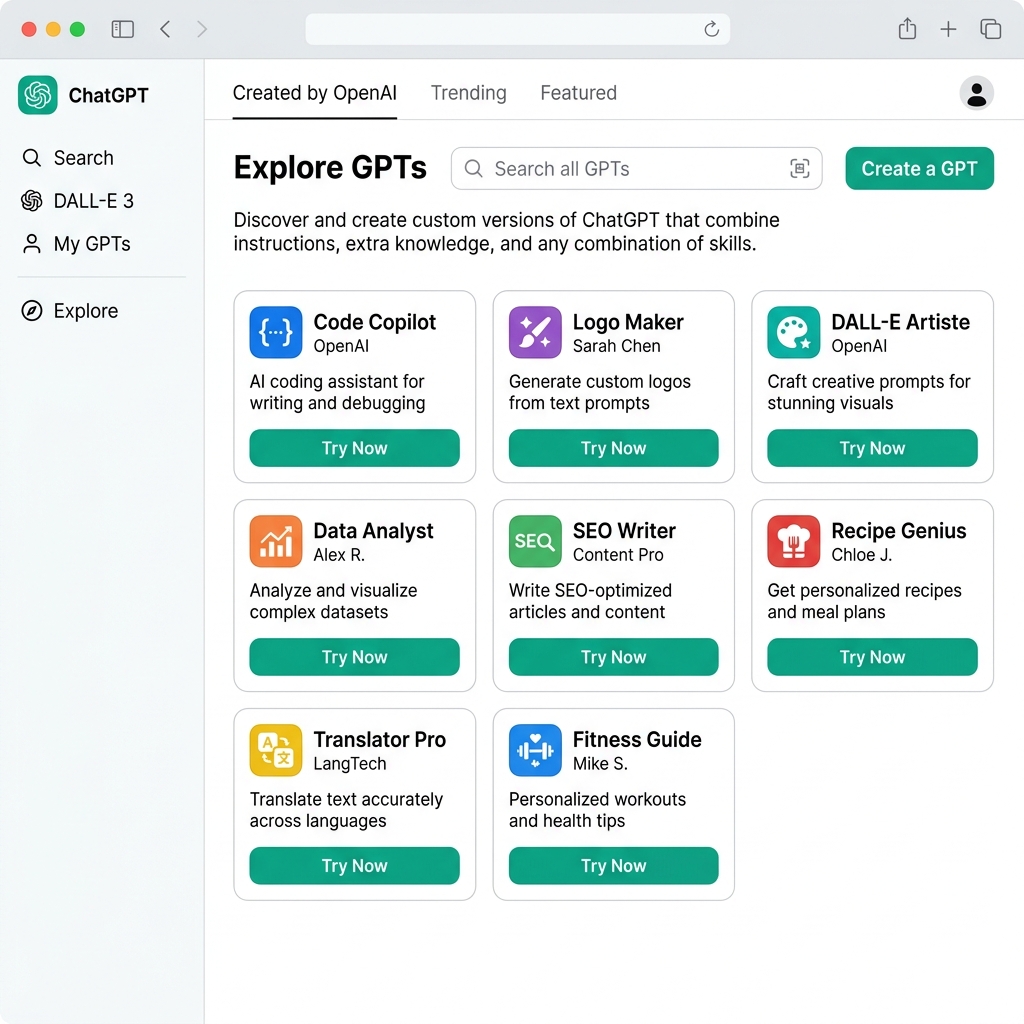Select the Code Copilot title

(x=374, y=322)
